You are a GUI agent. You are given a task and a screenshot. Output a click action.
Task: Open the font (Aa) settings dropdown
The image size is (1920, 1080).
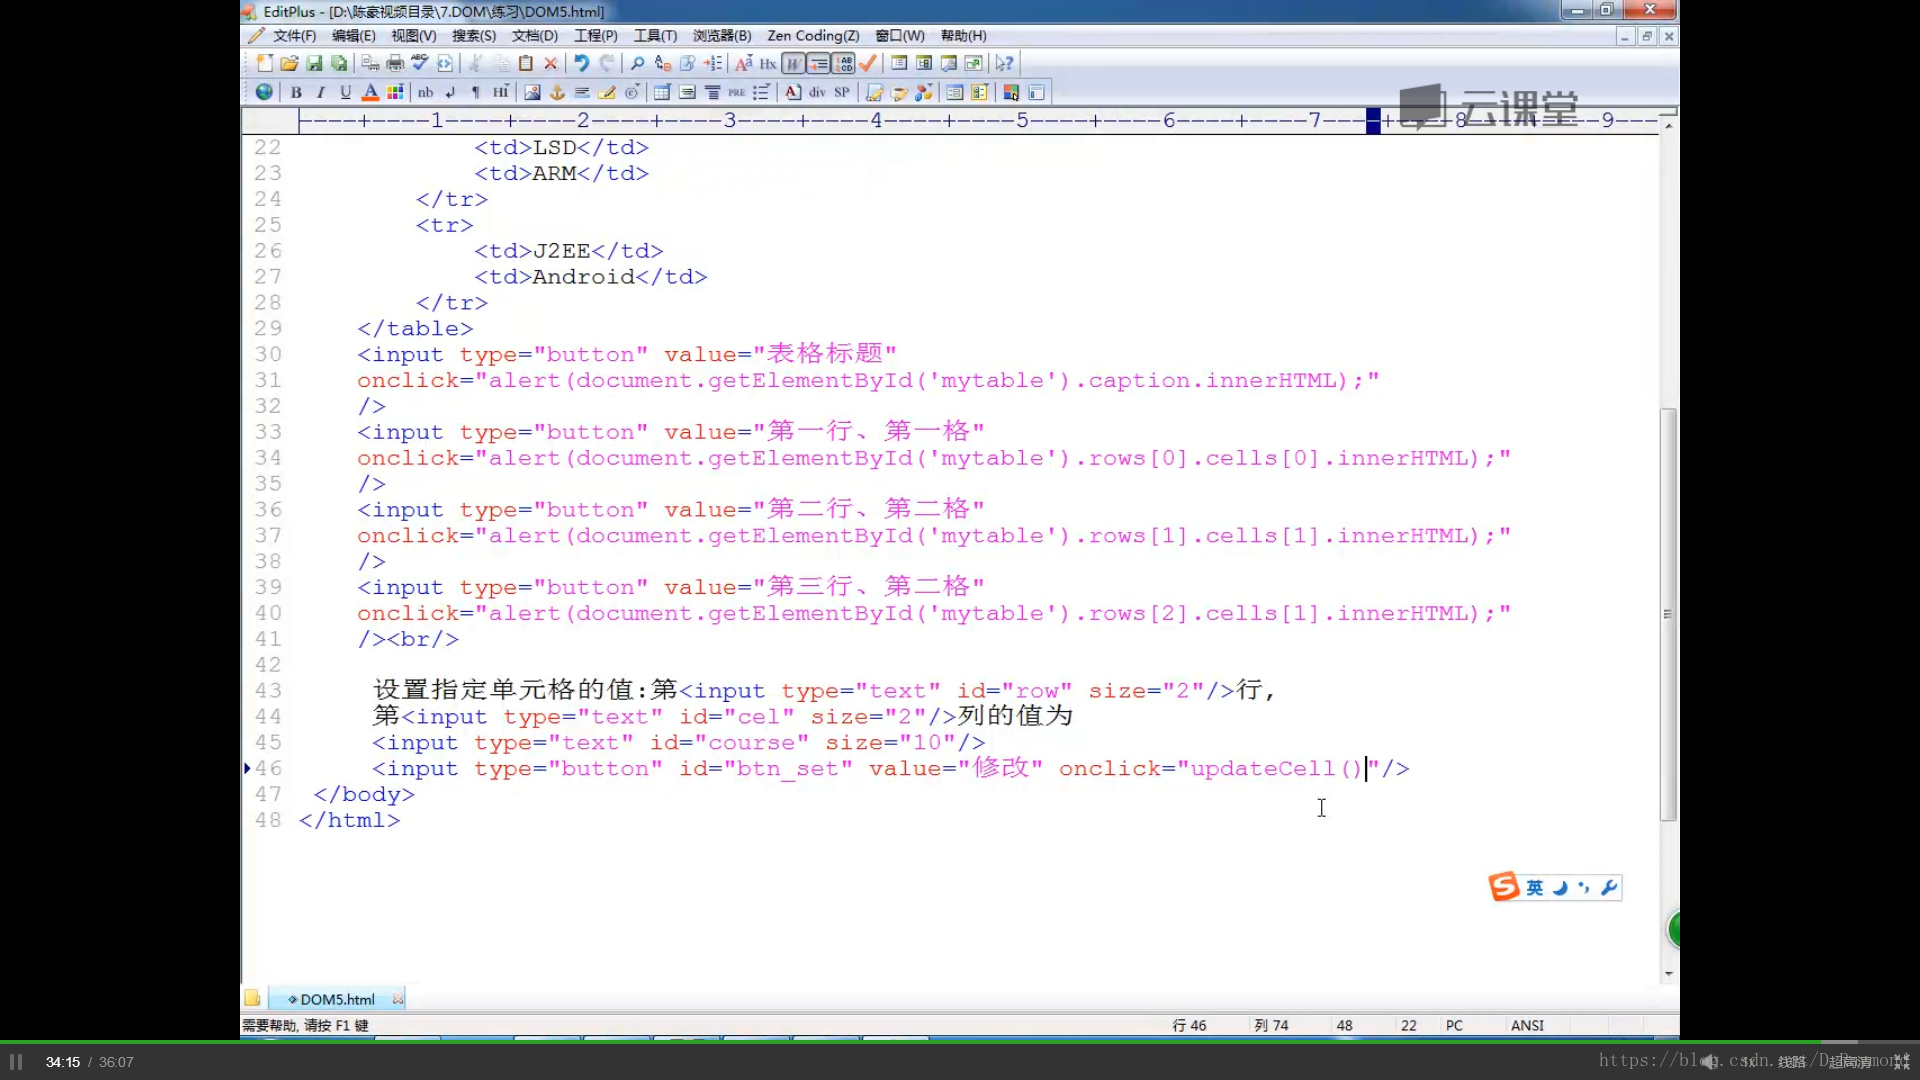(743, 63)
